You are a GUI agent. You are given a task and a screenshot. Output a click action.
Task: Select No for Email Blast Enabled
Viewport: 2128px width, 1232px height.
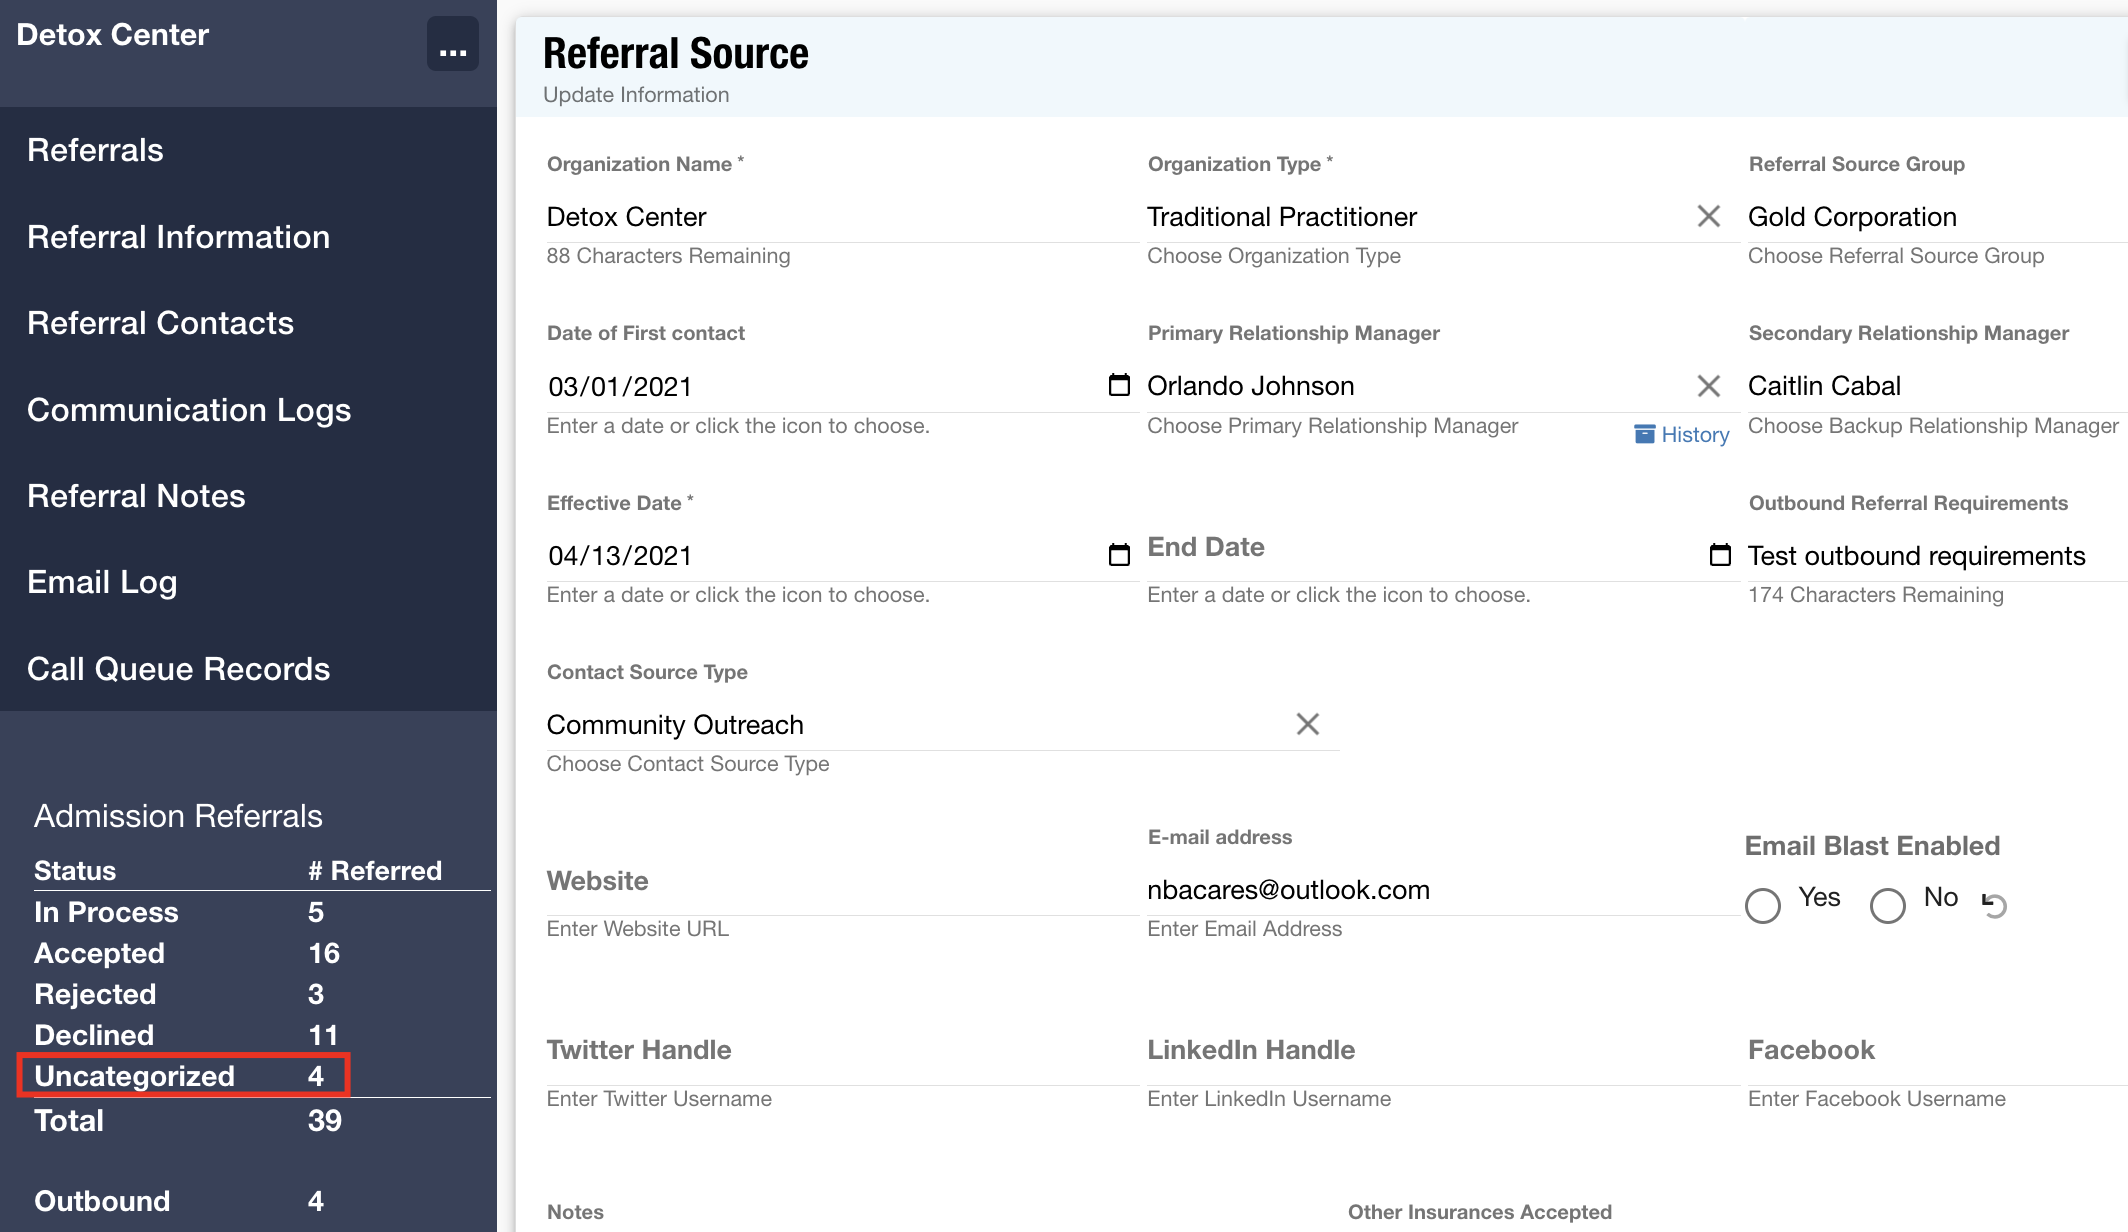tap(1888, 905)
